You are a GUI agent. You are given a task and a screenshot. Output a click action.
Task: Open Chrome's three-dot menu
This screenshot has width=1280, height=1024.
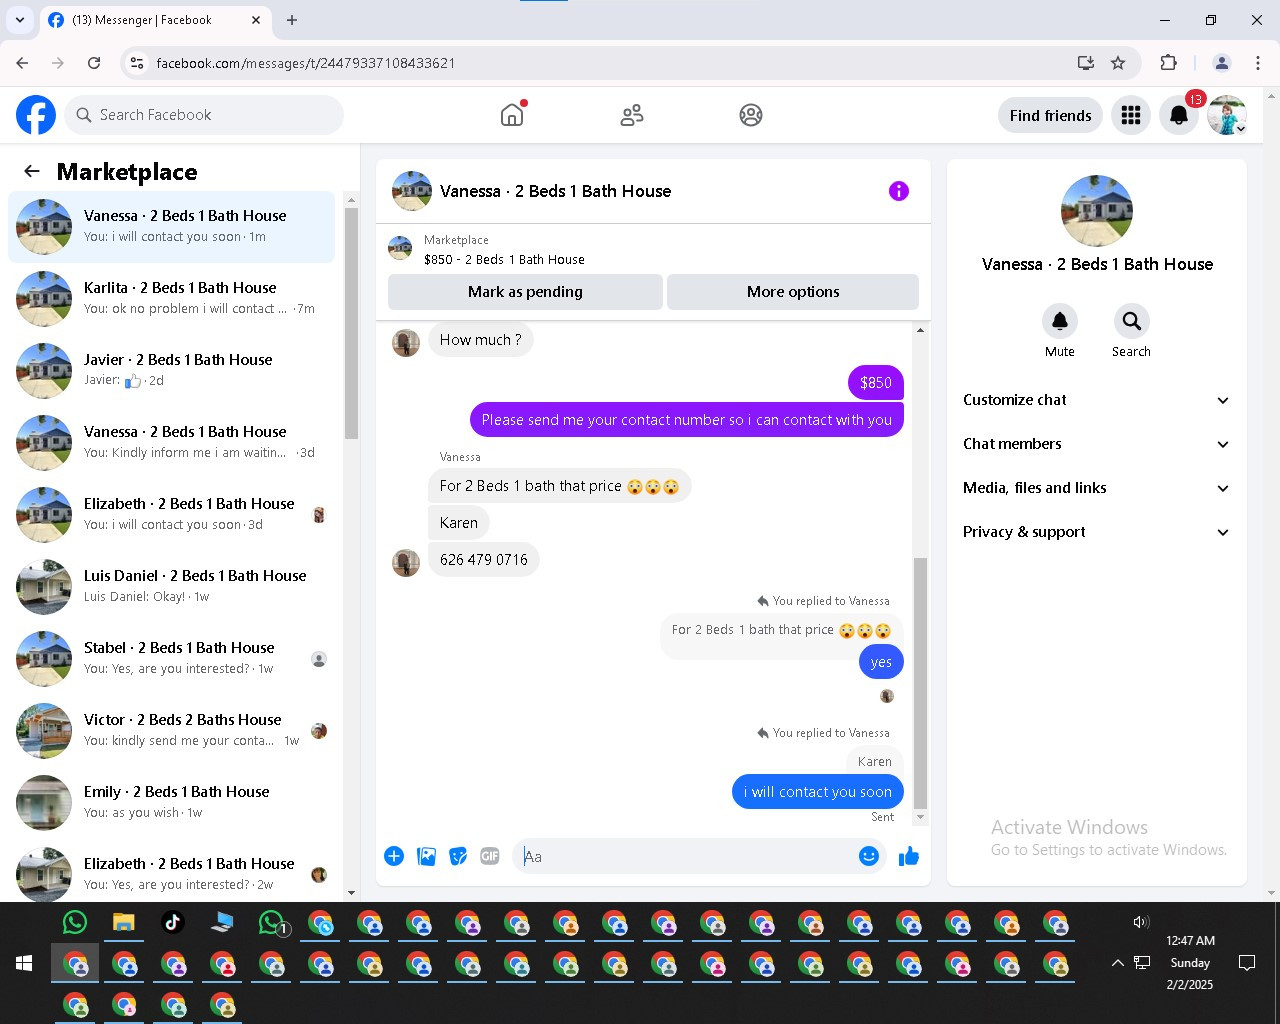1258,63
